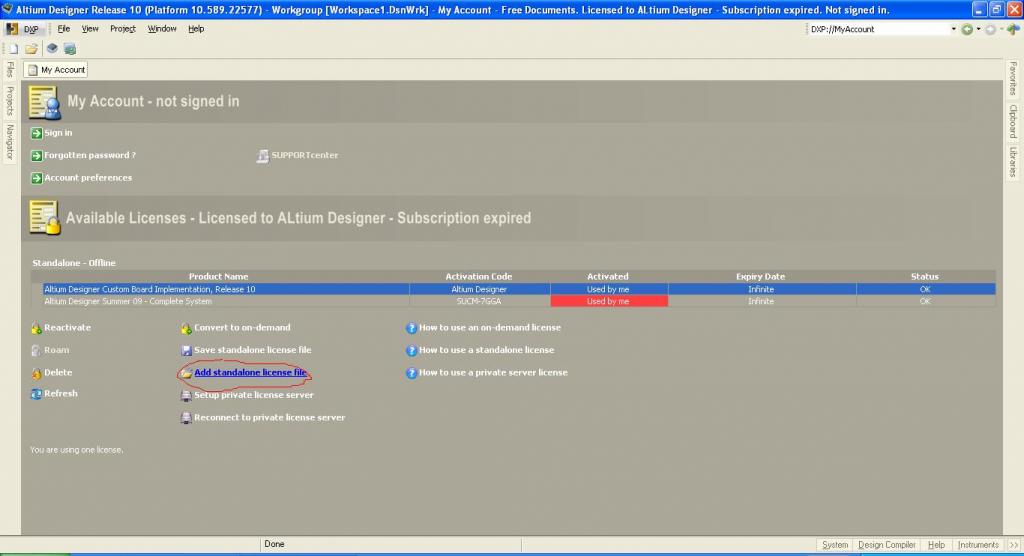The image size is (1024, 556).
Task: Click the Refresh icon
Action: (x=37, y=394)
